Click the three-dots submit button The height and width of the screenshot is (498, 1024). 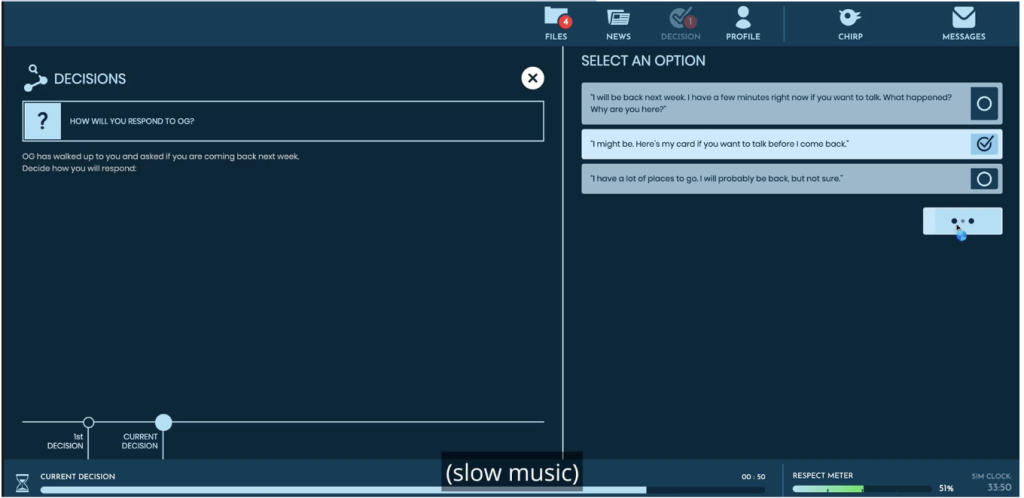click(962, 221)
